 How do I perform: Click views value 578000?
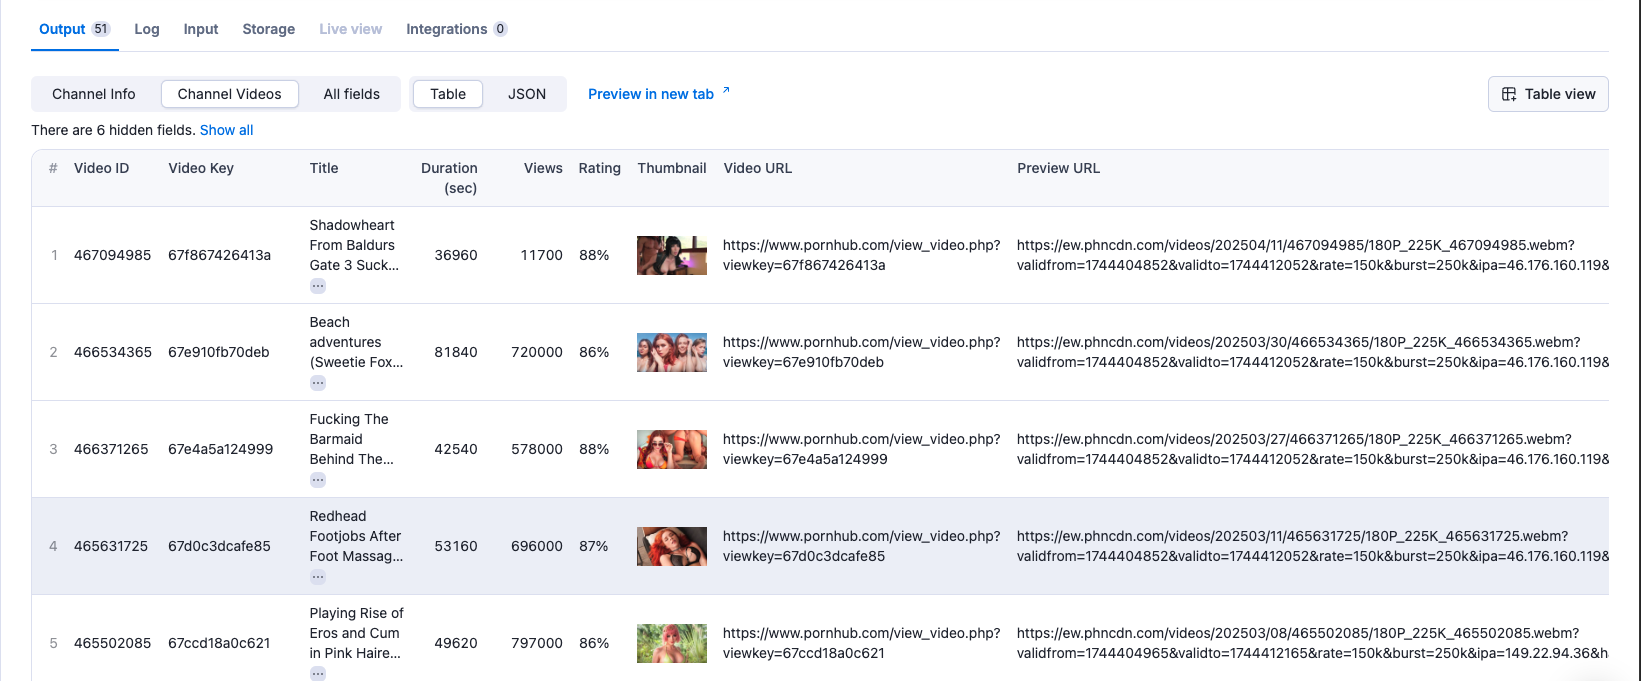click(x=537, y=449)
